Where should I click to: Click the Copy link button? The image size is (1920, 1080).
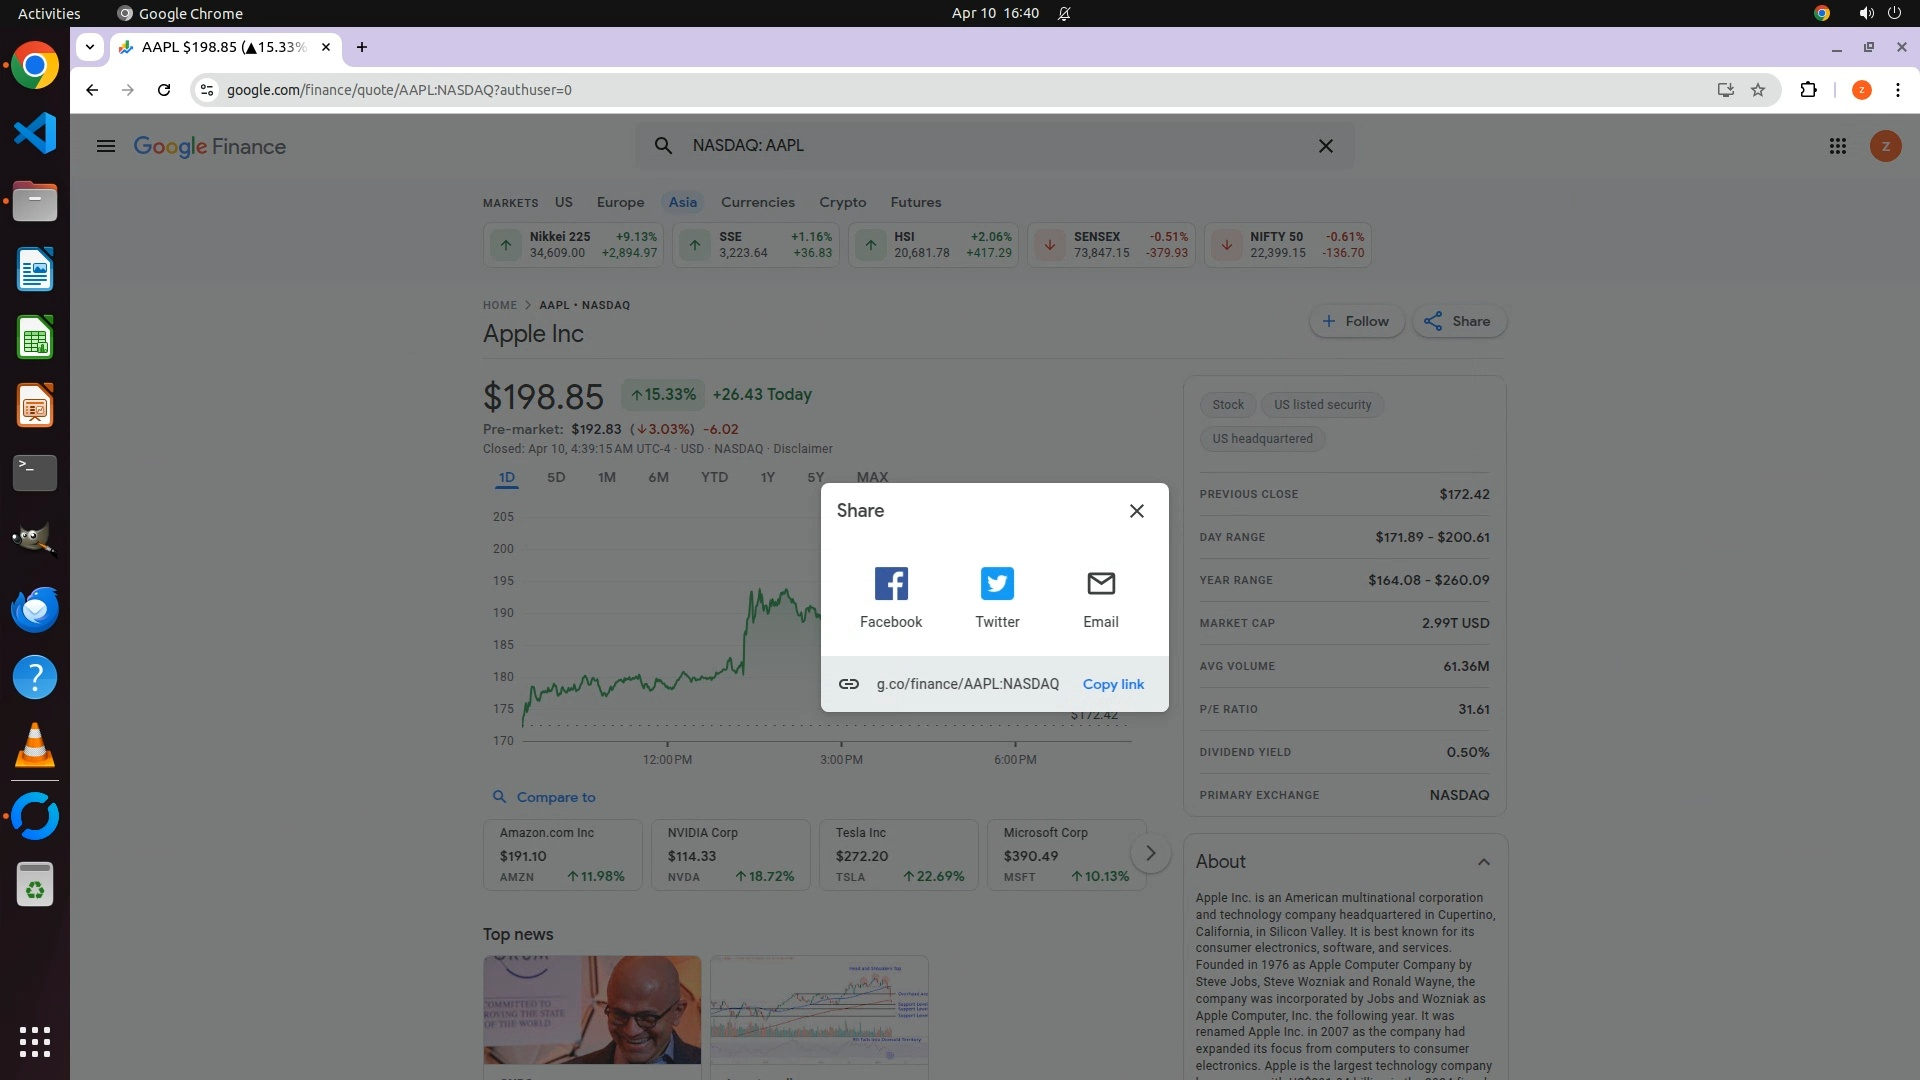click(1113, 685)
